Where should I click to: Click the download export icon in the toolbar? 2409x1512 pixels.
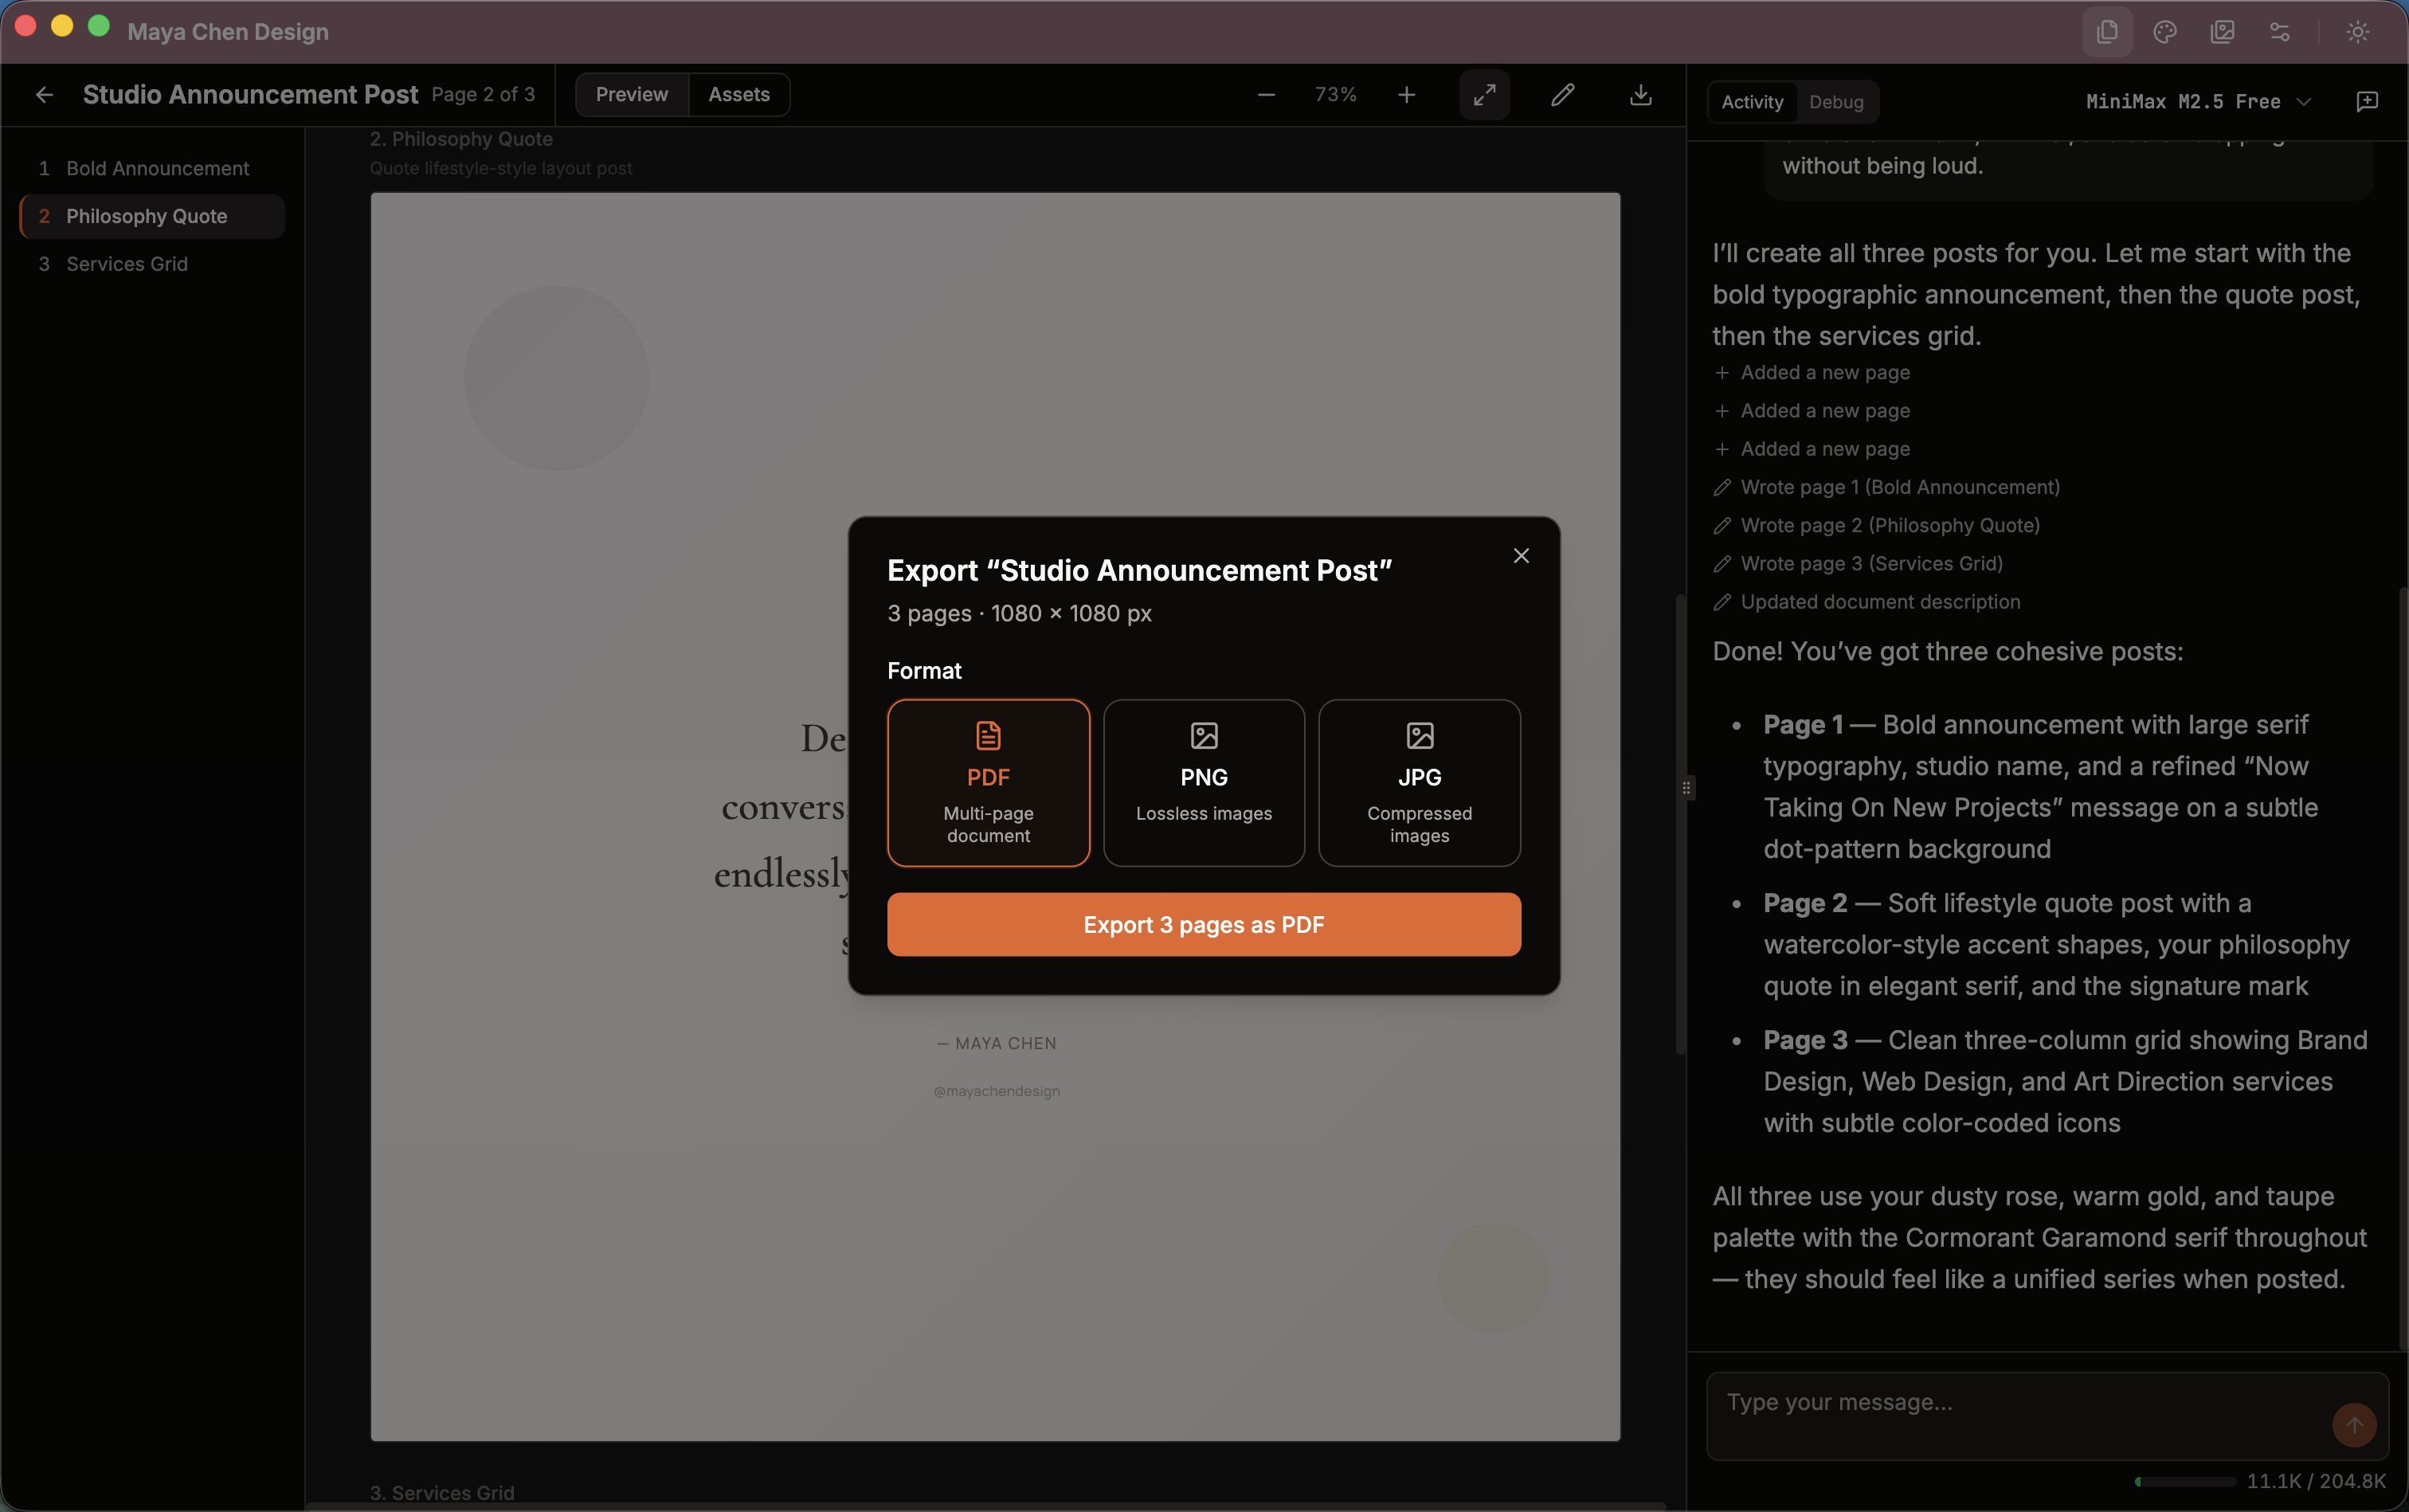pyautogui.click(x=1640, y=95)
